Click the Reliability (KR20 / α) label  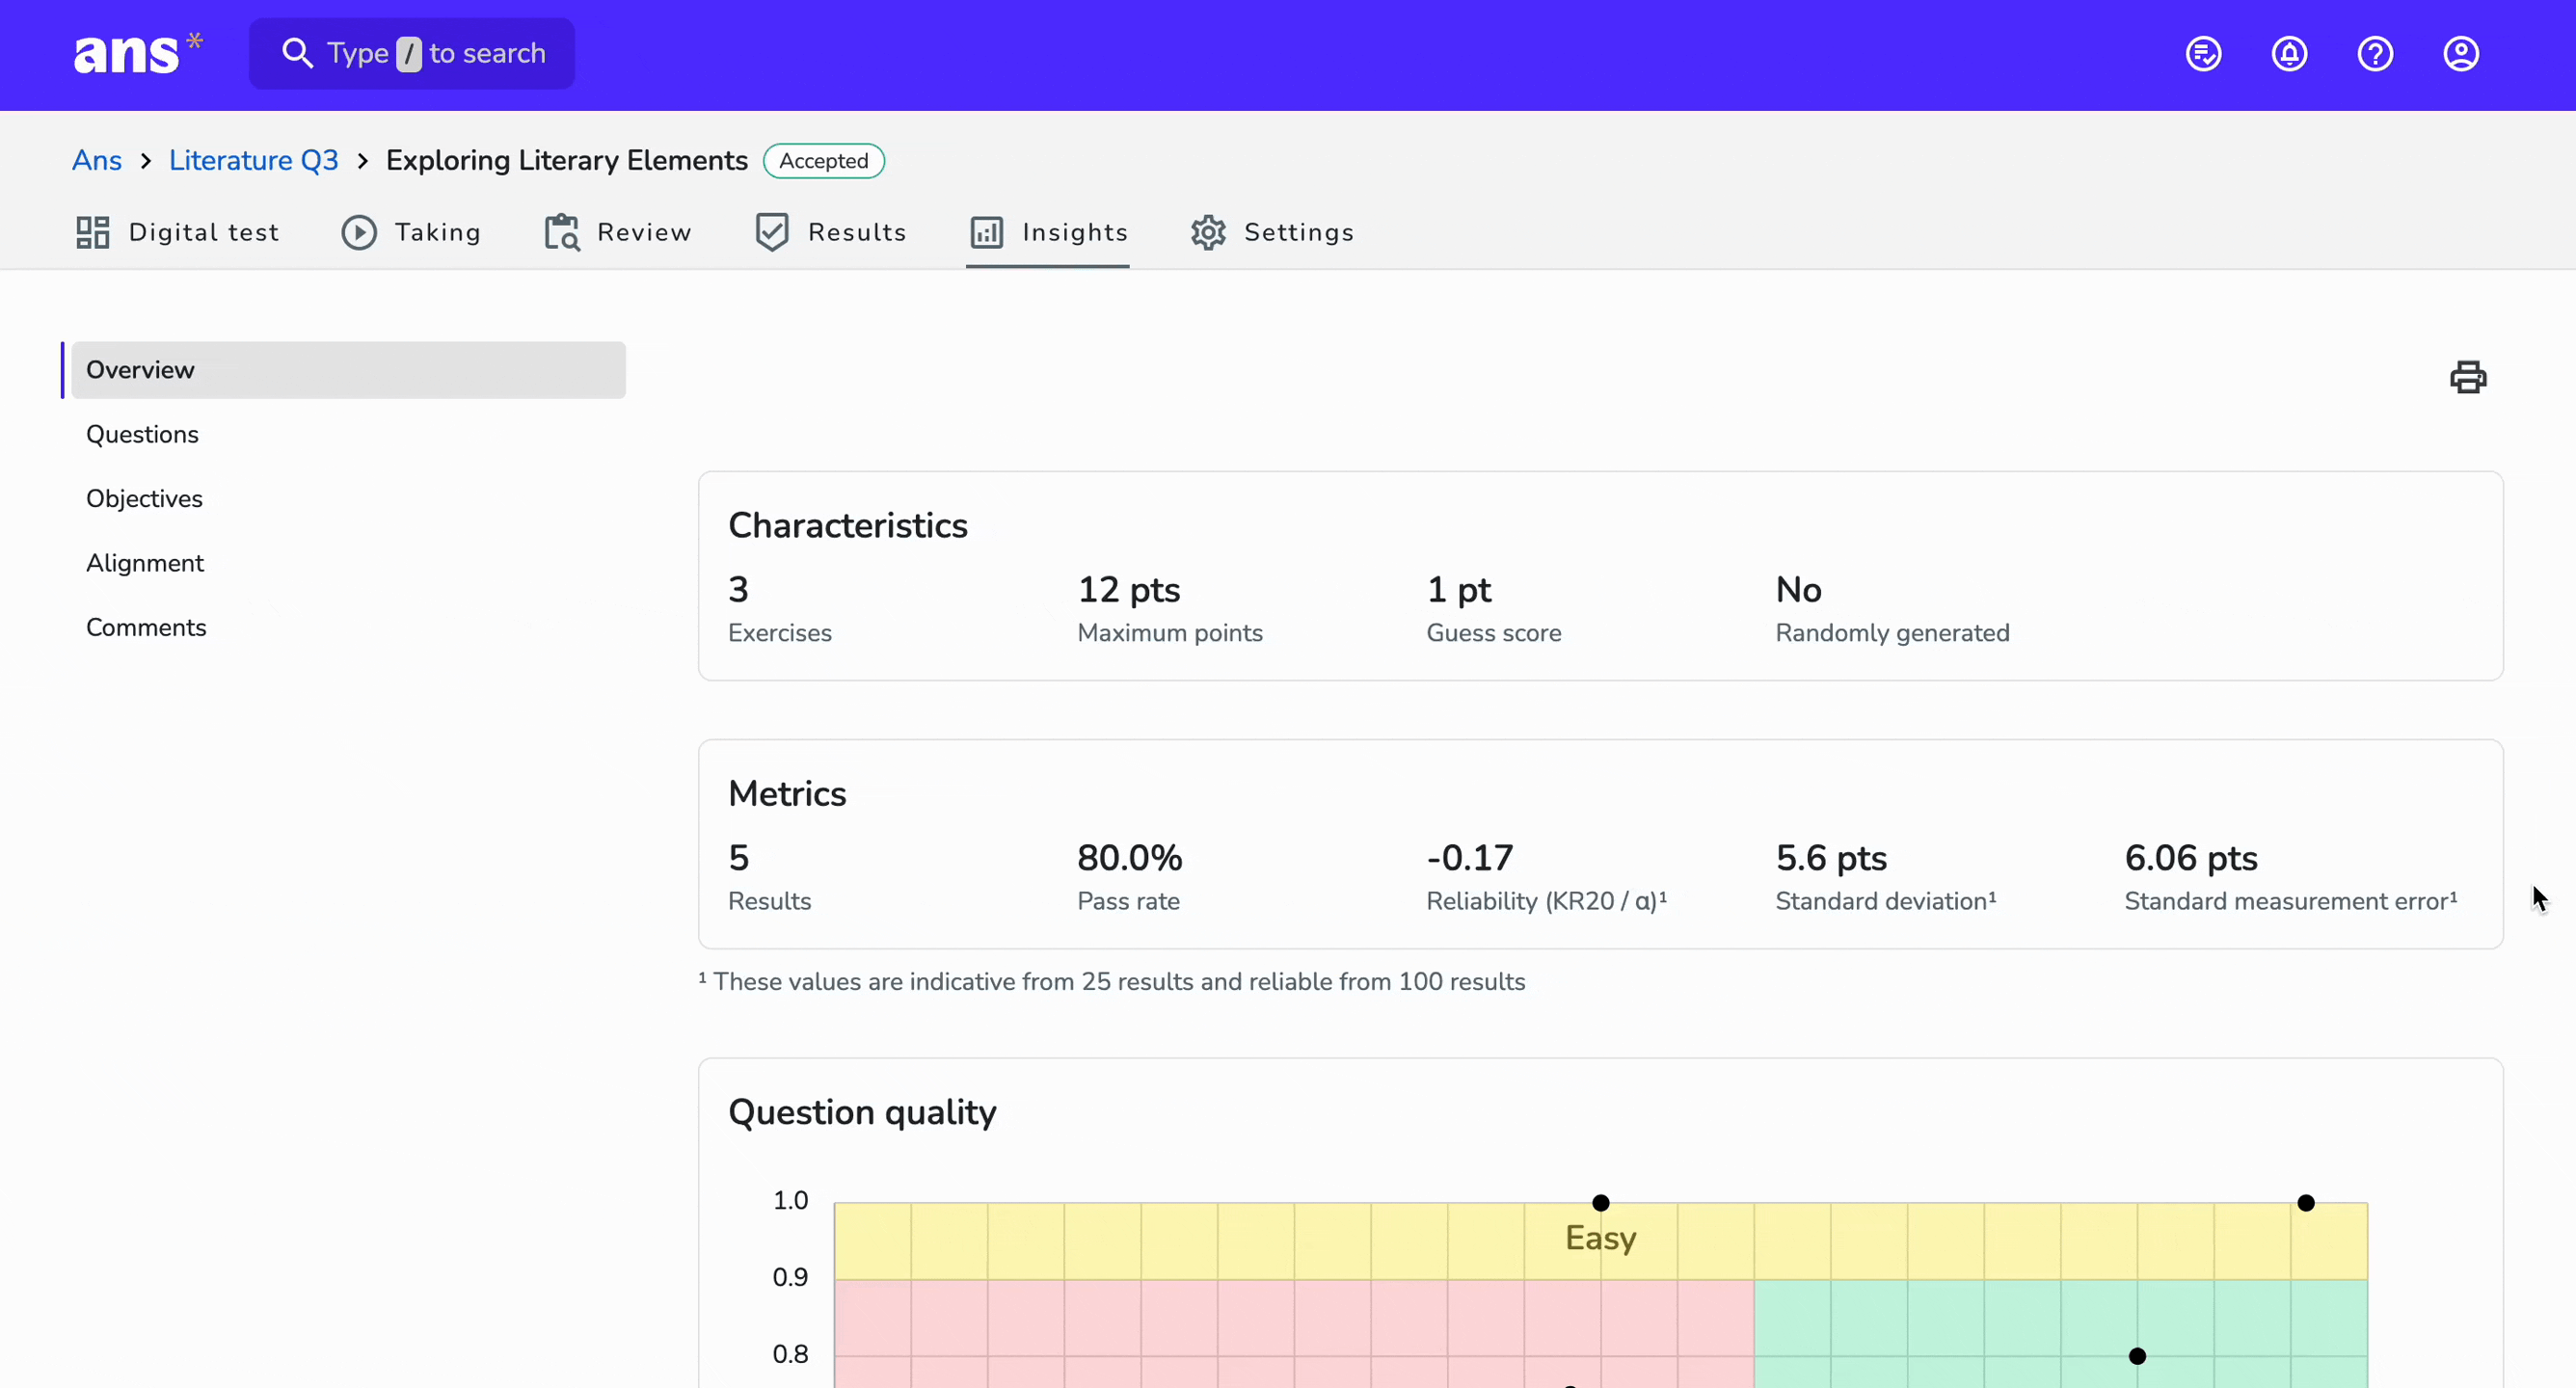tap(1546, 901)
